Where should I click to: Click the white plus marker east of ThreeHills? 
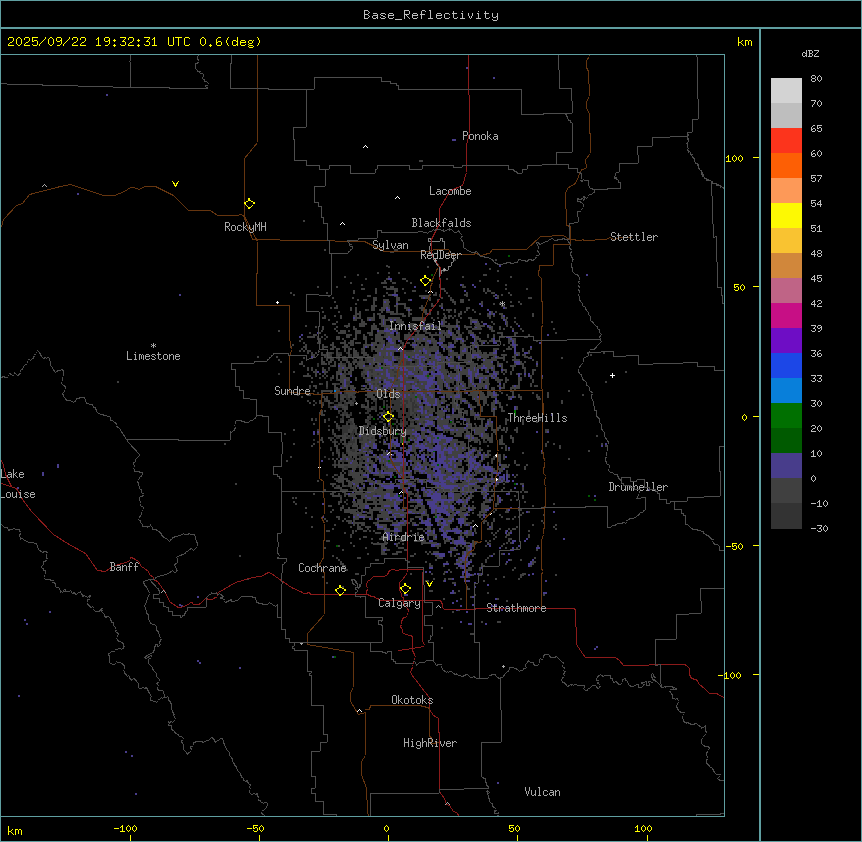612,375
